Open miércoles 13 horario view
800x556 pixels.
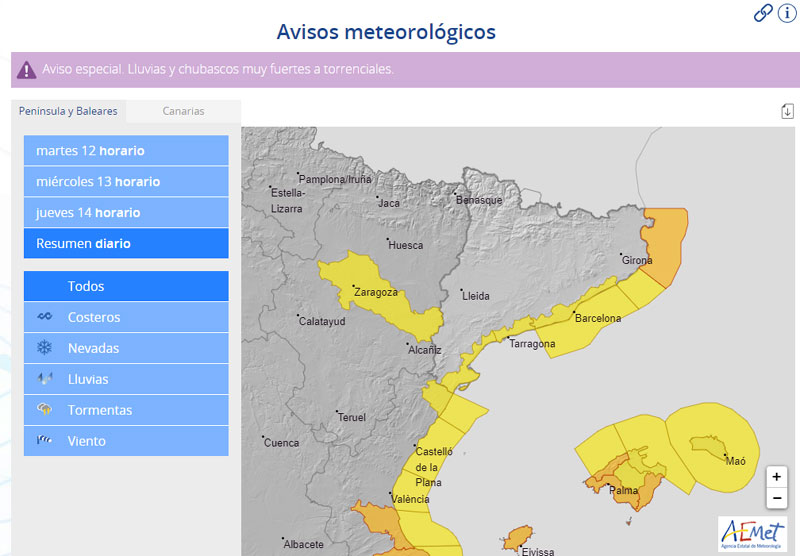coord(126,182)
